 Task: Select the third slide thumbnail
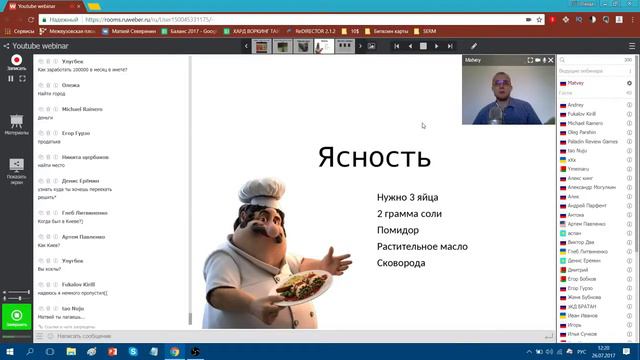(303, 46)
